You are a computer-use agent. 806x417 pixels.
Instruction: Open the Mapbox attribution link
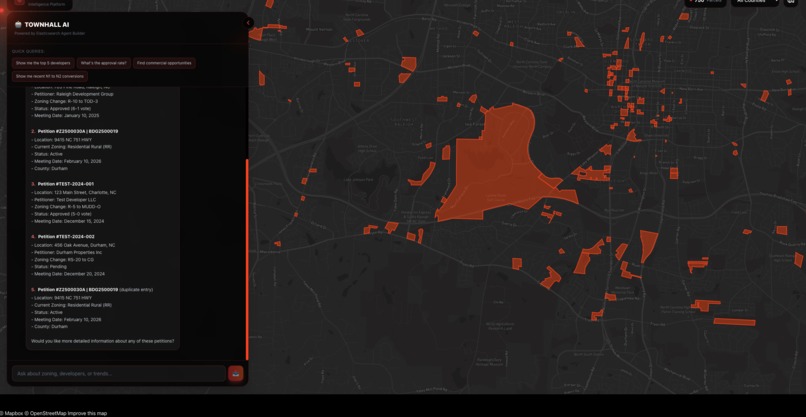(10, 413)
